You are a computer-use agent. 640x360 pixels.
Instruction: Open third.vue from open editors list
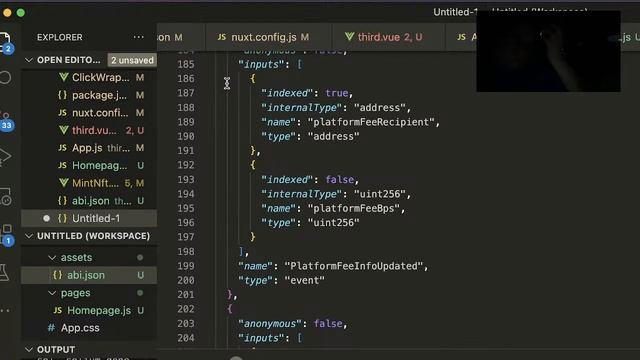tap(94, 130)
